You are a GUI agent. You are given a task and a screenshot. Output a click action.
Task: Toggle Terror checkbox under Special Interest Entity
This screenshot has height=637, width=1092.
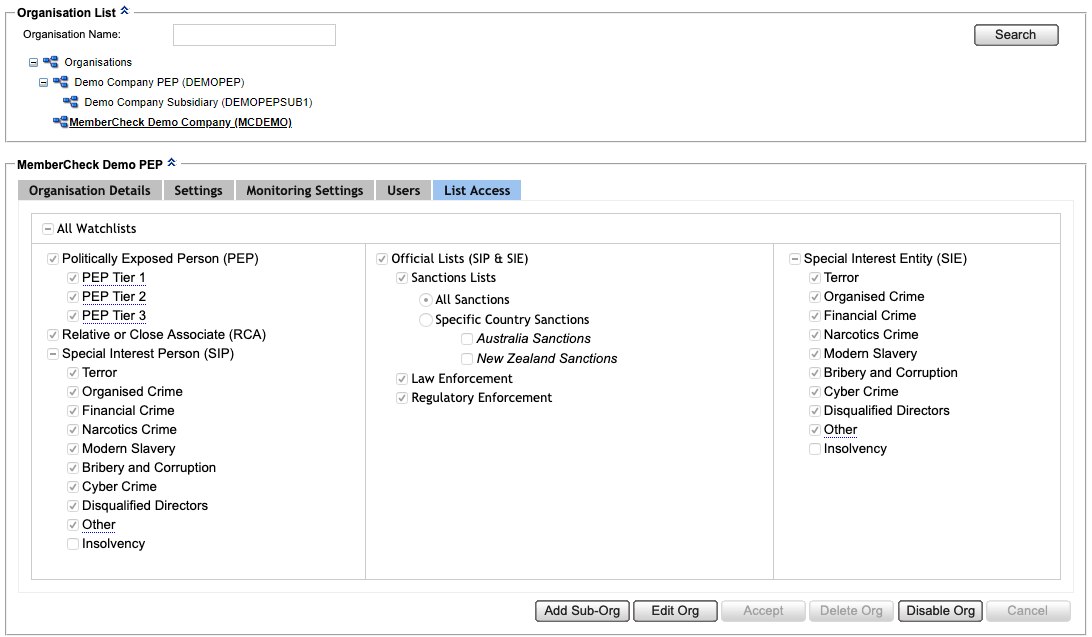point(814,278)
